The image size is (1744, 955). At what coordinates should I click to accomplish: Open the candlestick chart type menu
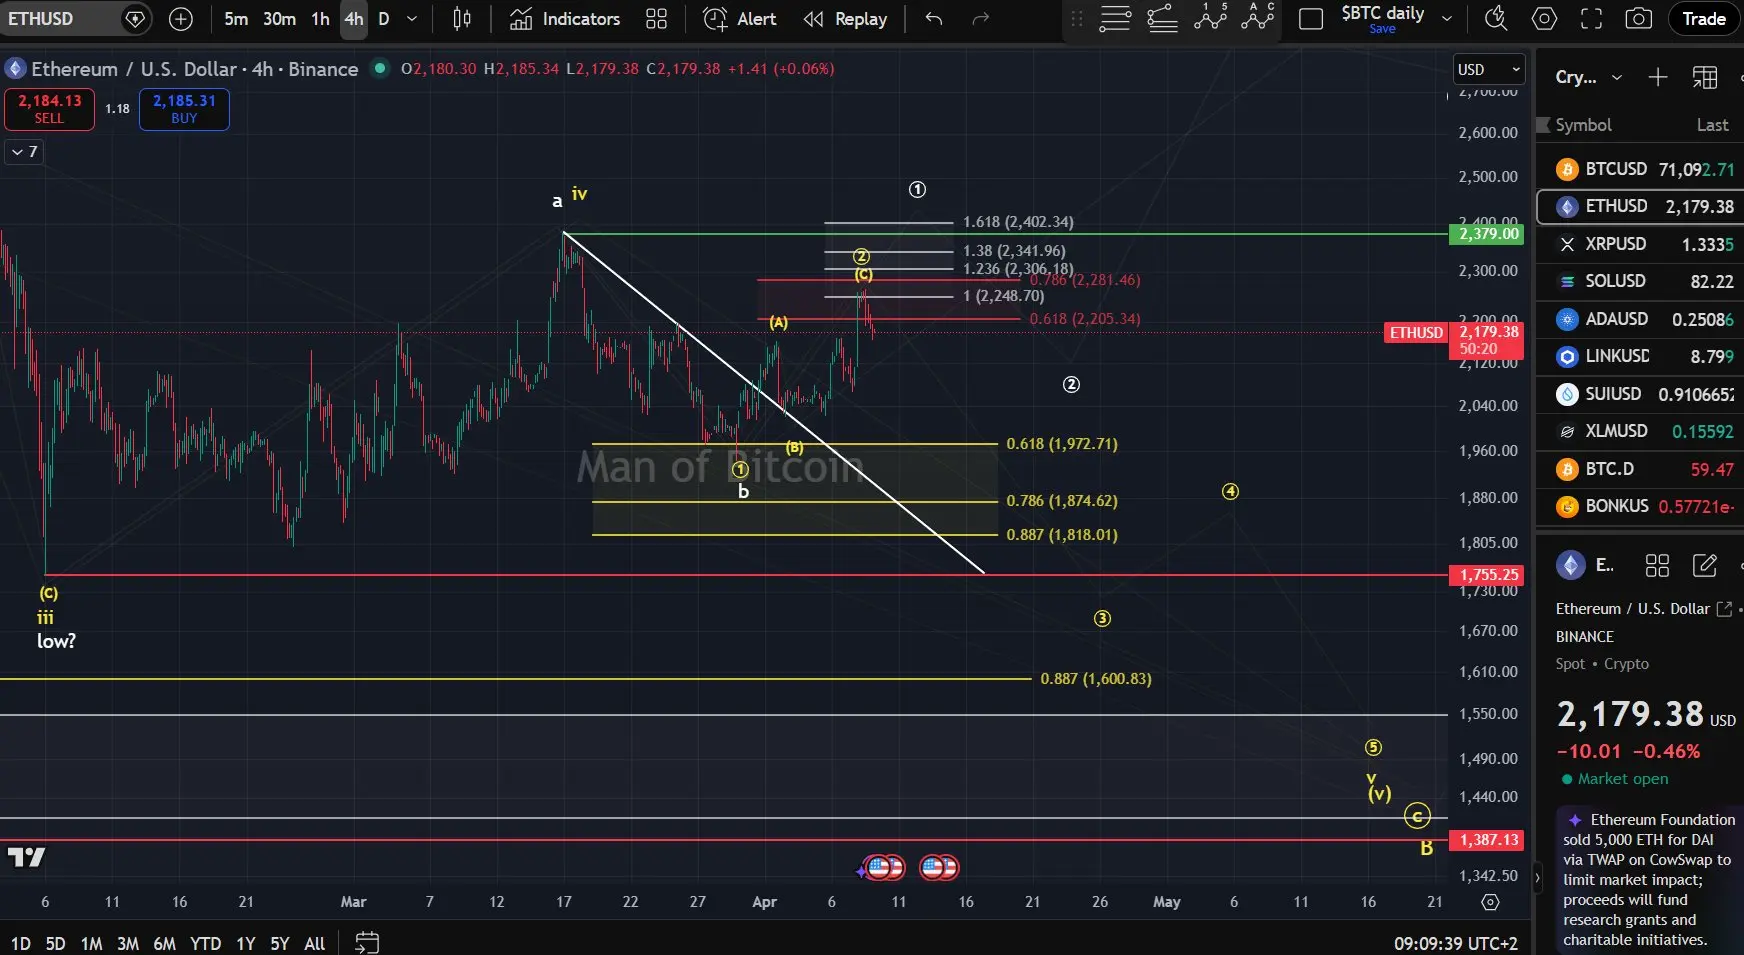coord(462,19)
